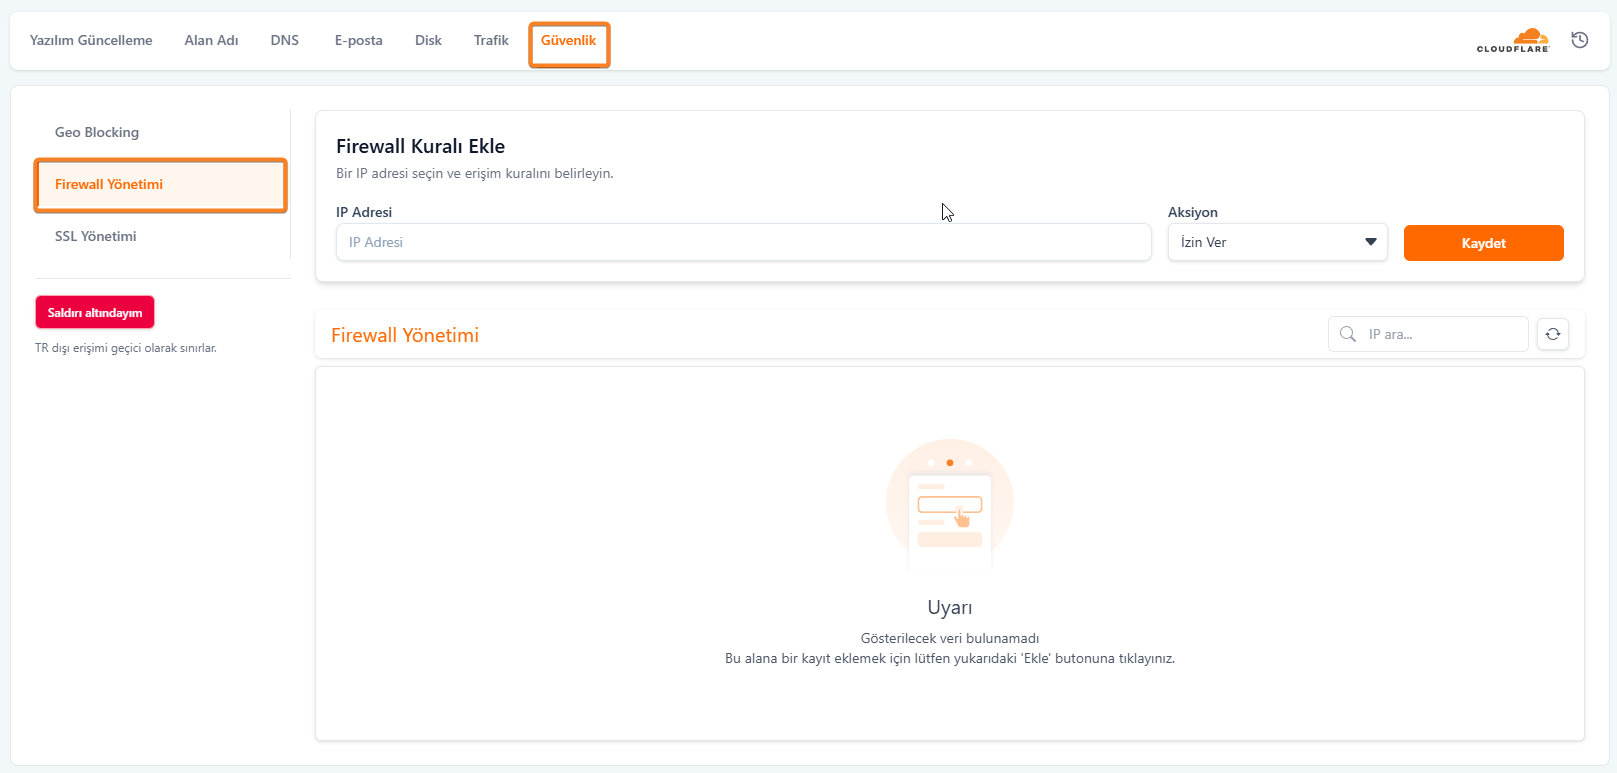Click the Cloudflare logo icon
This screenshot has width=1617, height=773.
coord(1513,41)
